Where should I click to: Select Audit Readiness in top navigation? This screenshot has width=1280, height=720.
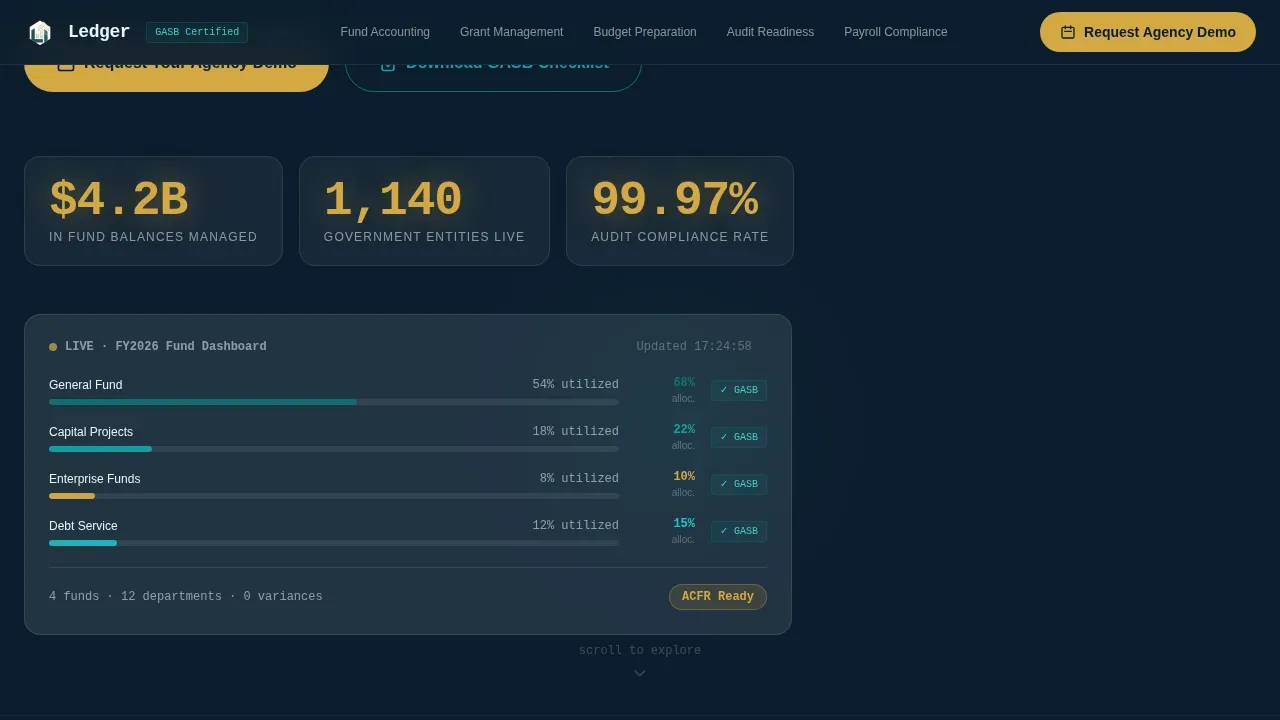tap(770, 32)
